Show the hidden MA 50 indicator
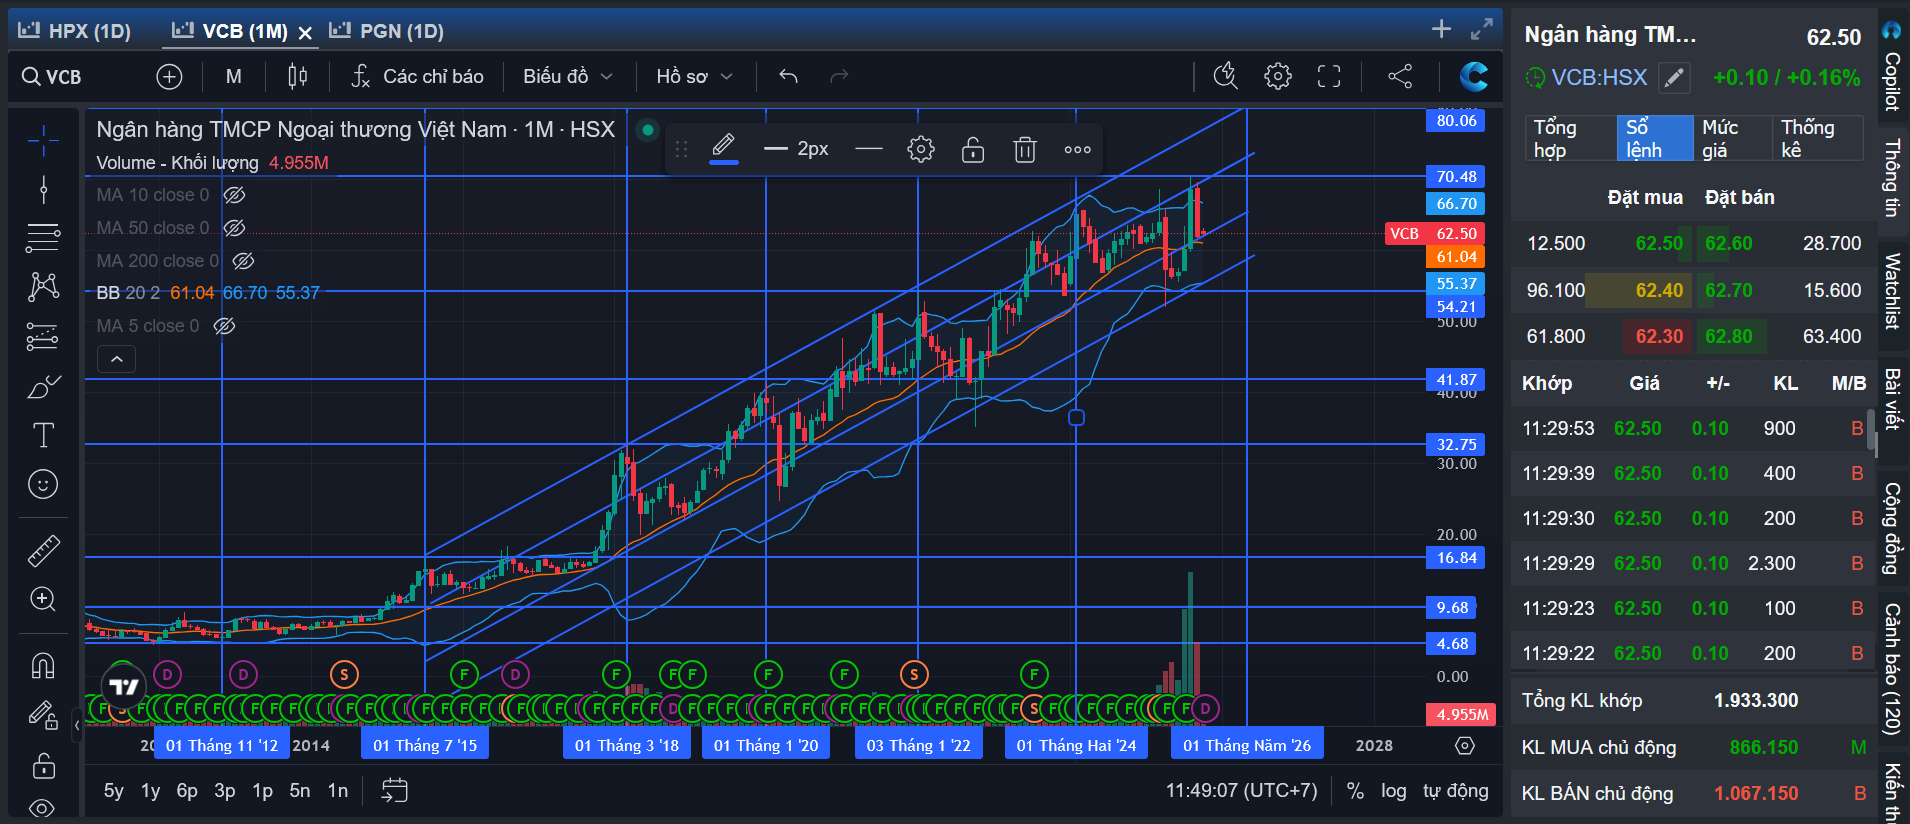The image size is (1910, 824). tap(234, 228)
